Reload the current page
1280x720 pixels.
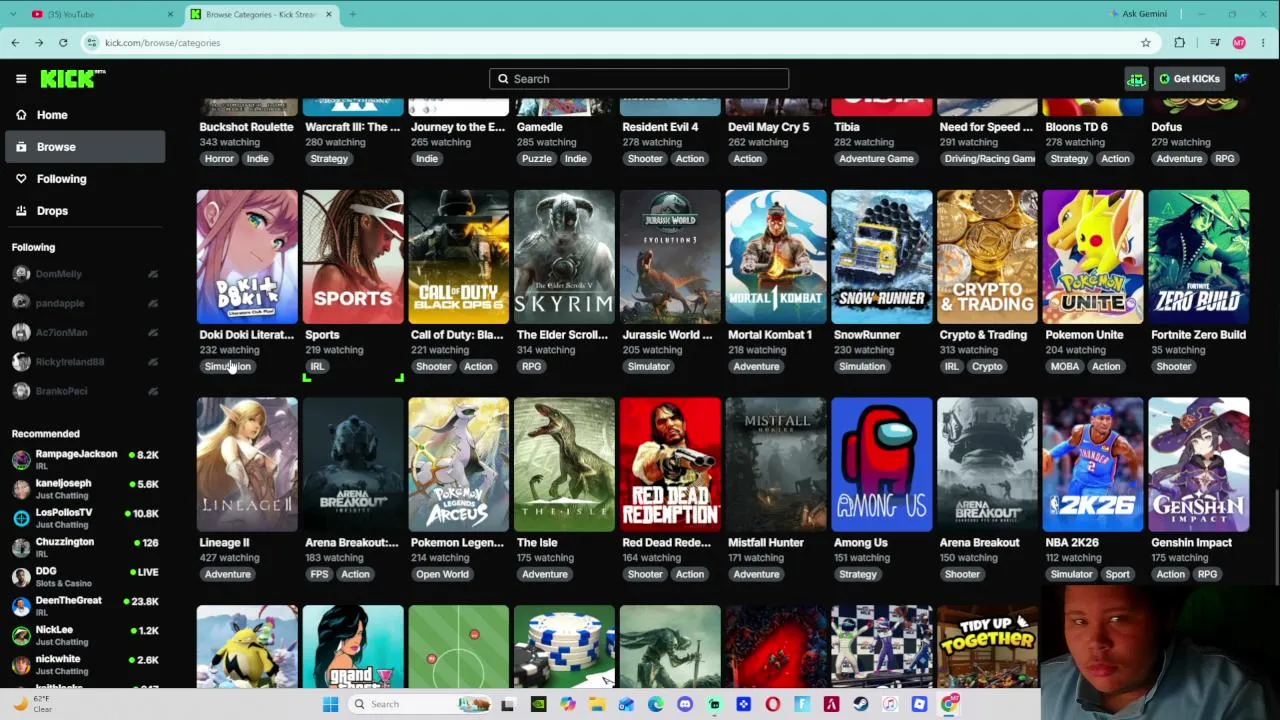pyautogui.click(x=63, y=43)
